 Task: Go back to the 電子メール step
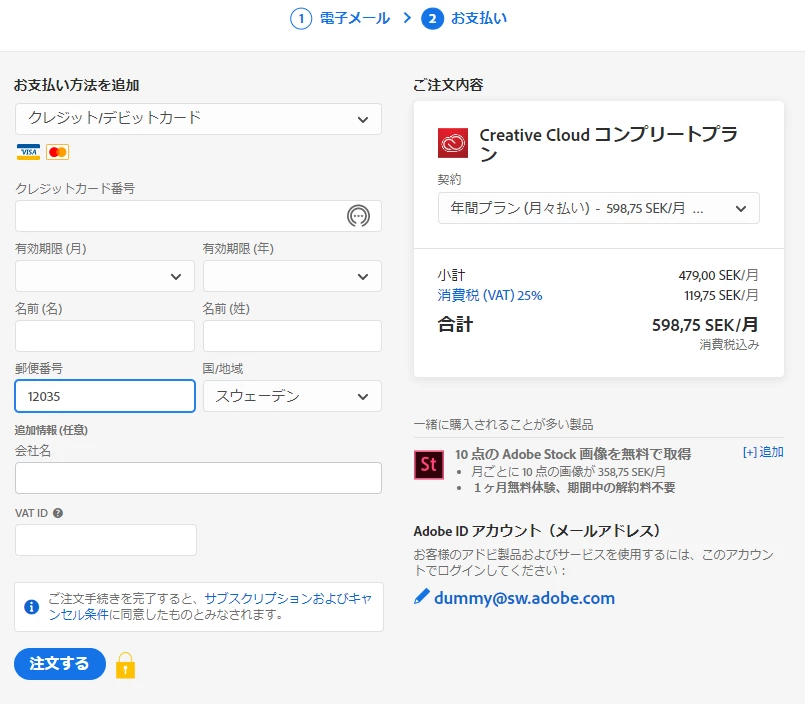click(355, 19)
